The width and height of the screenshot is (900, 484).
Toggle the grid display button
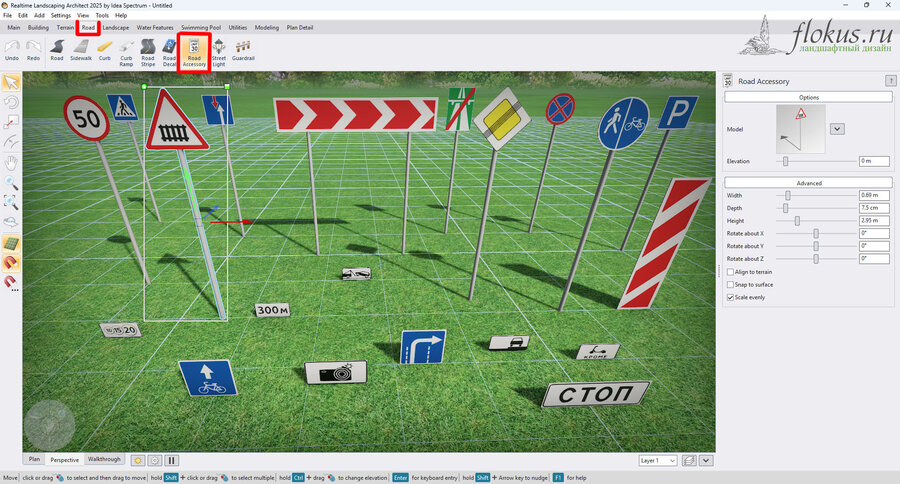(11, 243)
